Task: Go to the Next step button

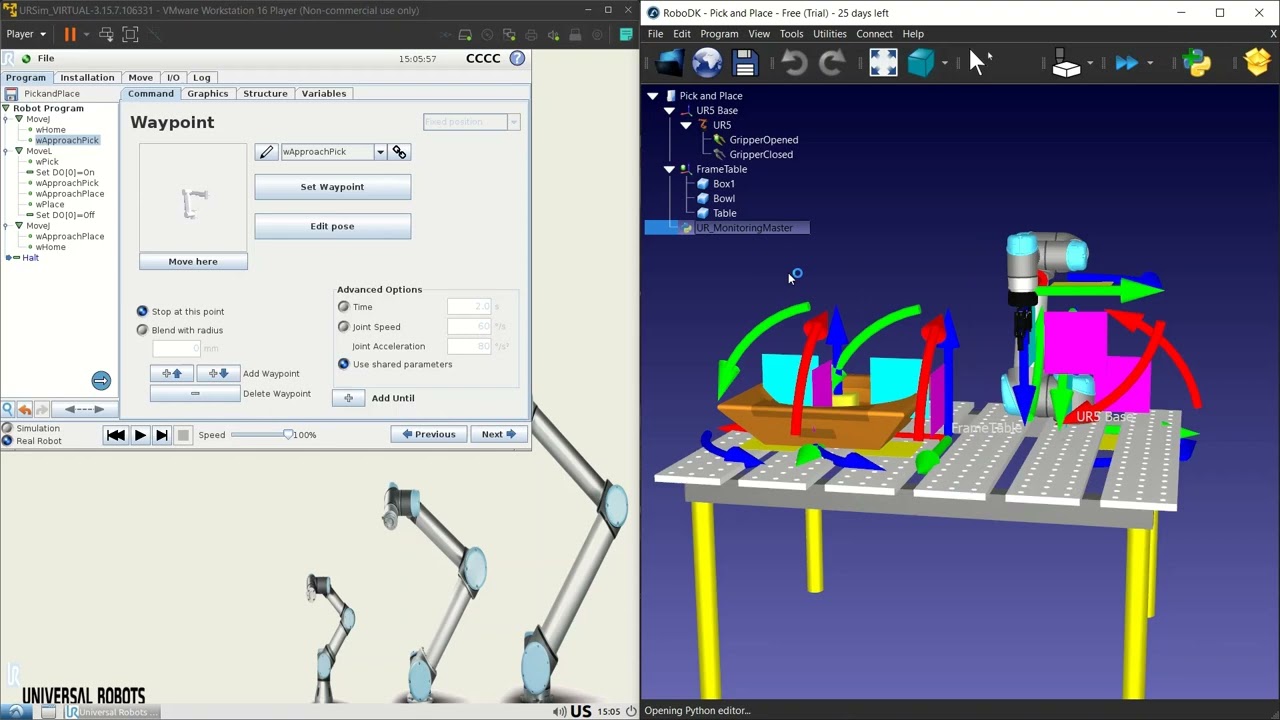Action: (x=498, y=434)
